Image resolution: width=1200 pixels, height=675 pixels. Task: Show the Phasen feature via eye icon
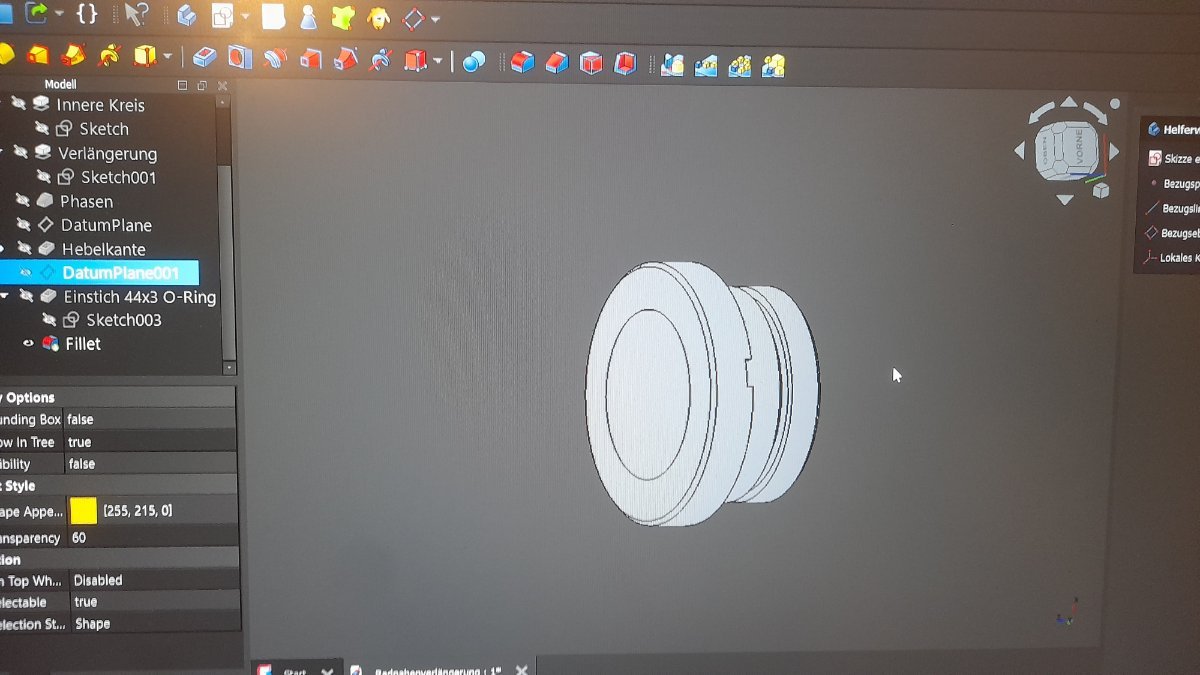coord(23,201)
